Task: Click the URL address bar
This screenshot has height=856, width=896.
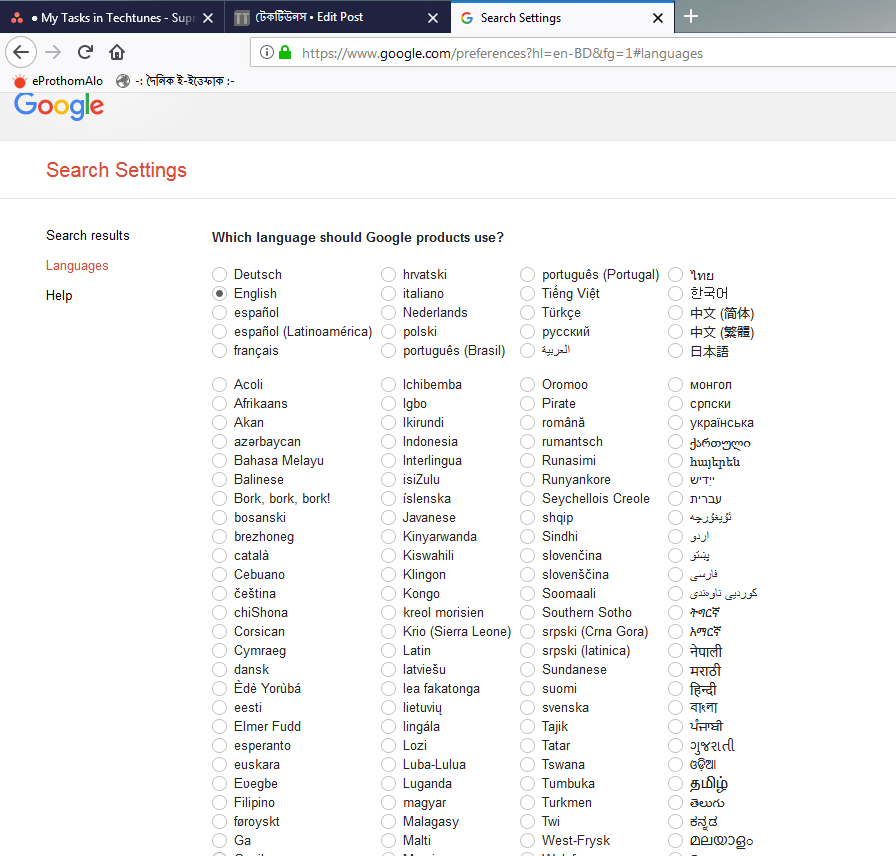Action: (x=573, y=53)
